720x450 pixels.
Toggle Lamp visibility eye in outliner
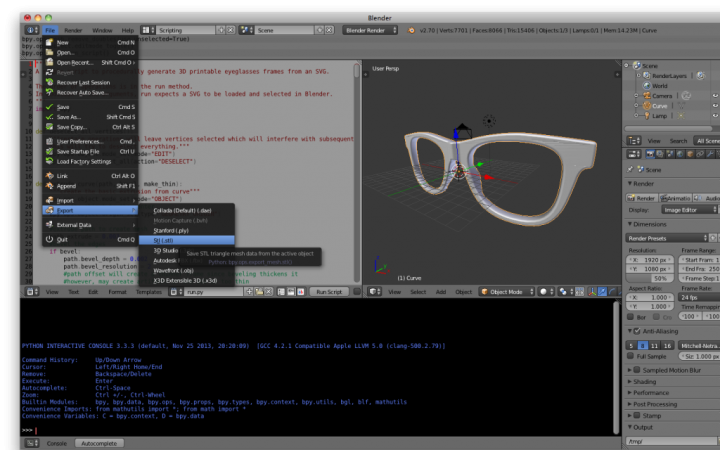pos(715,116)
